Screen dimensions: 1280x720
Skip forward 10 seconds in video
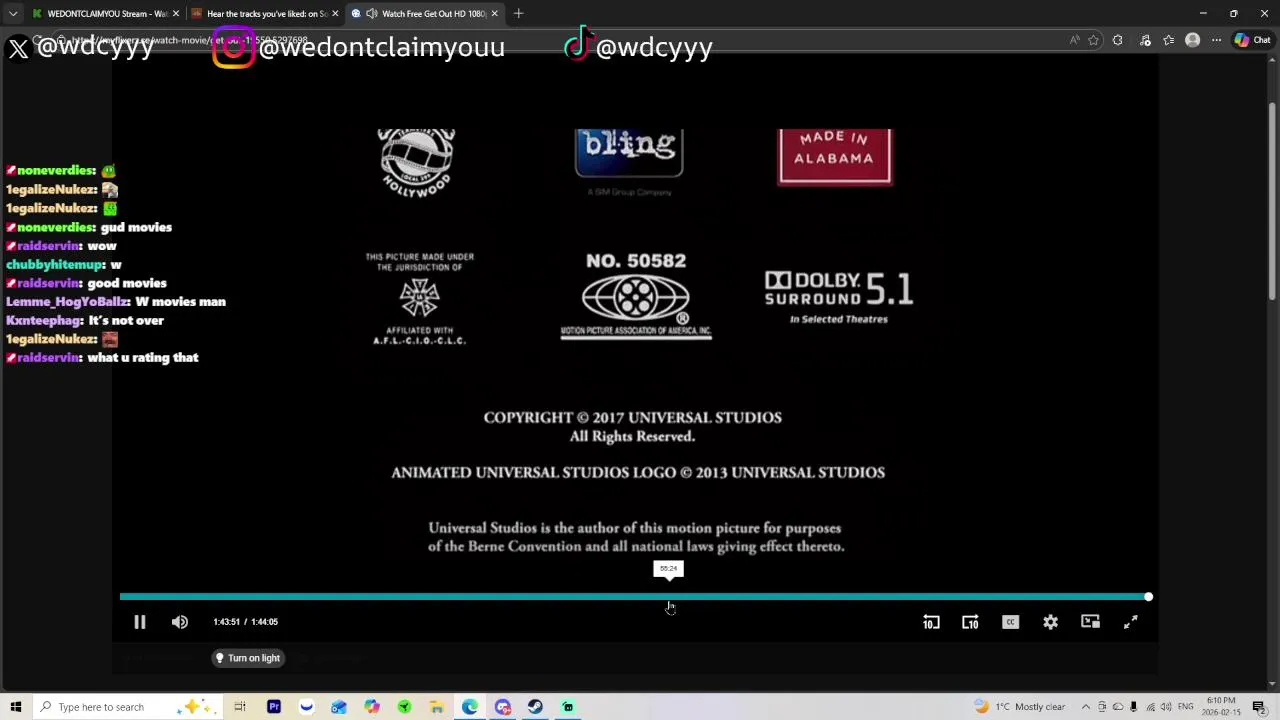coord(970,622)
